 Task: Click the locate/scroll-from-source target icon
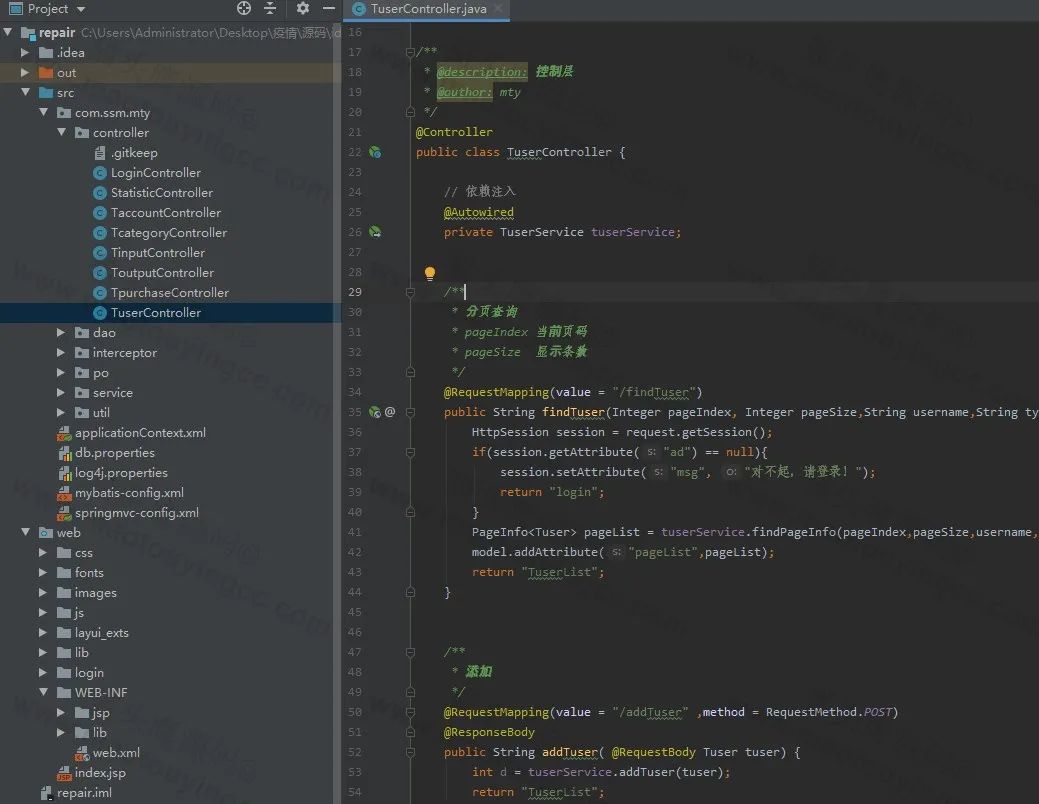[244, 9]
